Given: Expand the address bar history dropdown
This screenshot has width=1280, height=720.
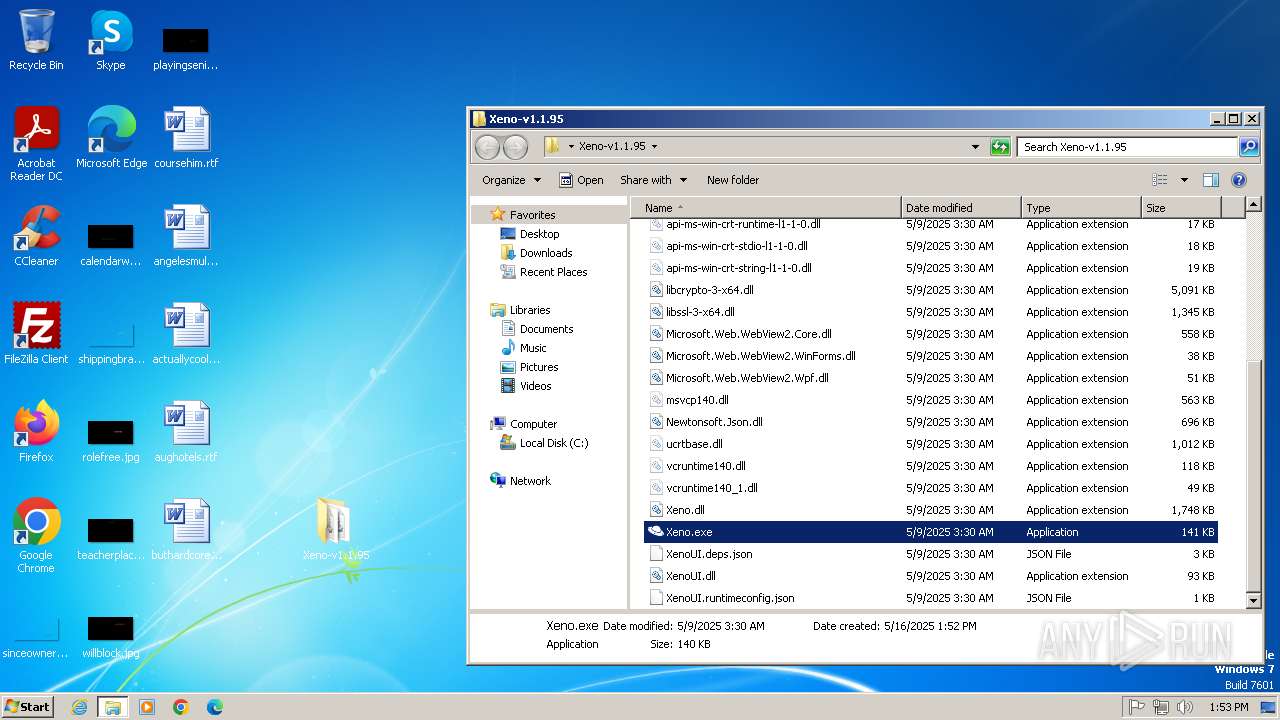Looking at the screenshot, I should tap(975, 147).
